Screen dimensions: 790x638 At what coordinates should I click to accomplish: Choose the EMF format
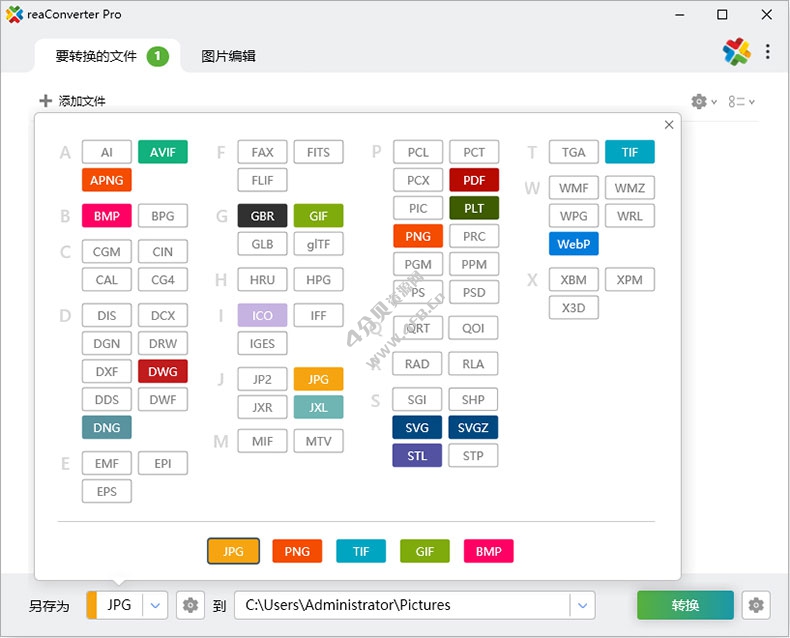107,463
